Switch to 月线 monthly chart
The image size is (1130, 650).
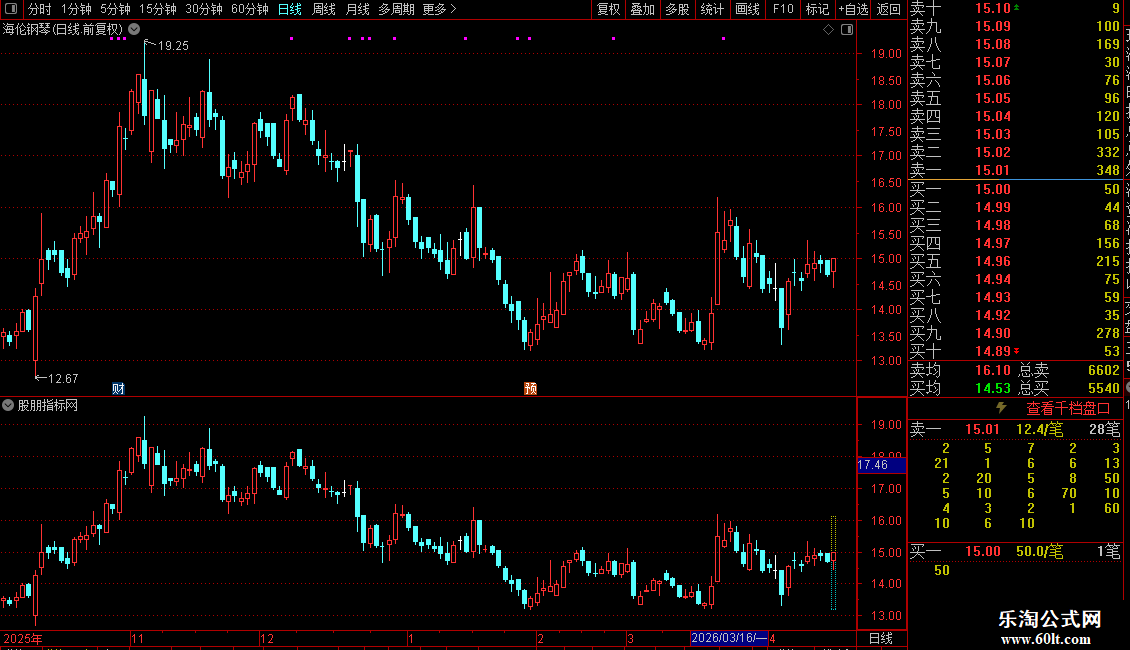coord(357,9)
